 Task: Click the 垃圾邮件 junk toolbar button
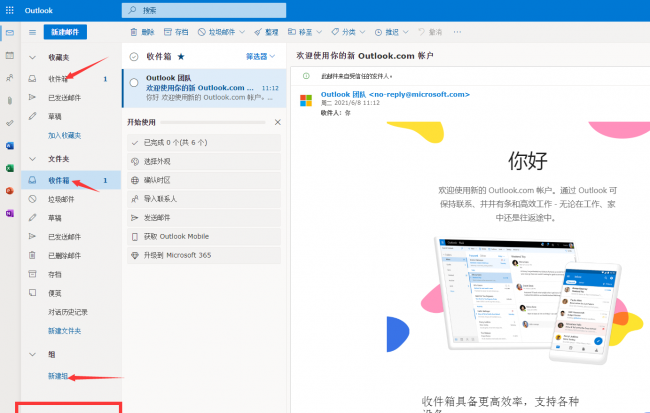tap(217, 32)
